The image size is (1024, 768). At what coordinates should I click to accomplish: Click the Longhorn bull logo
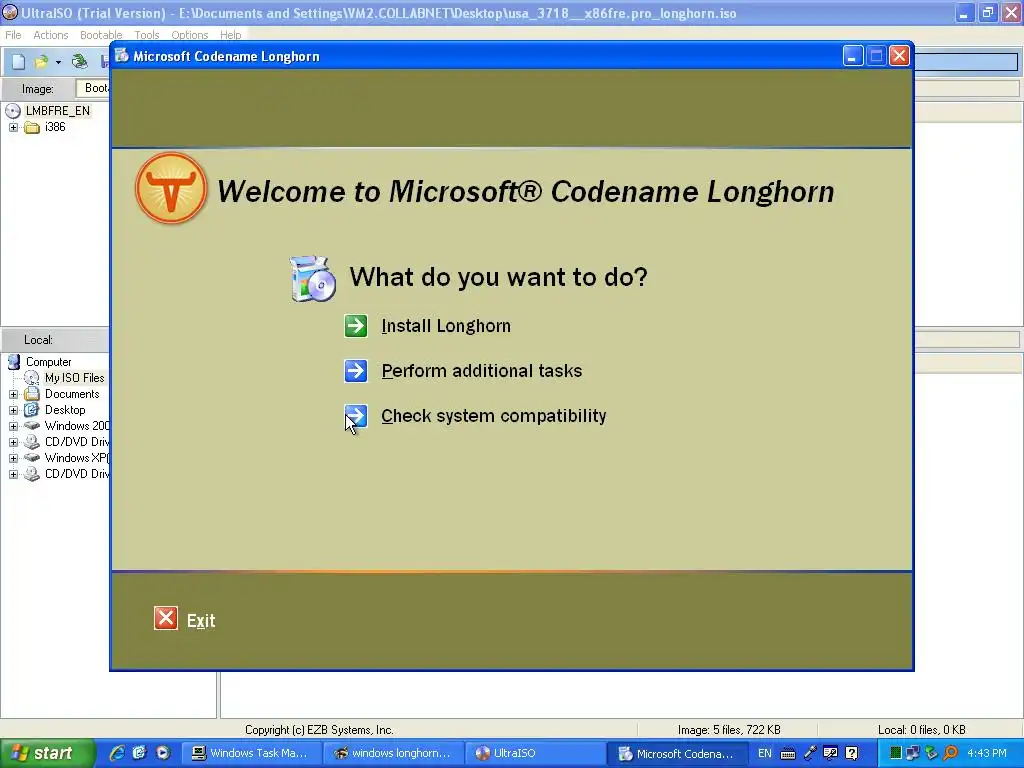[171, 189]
